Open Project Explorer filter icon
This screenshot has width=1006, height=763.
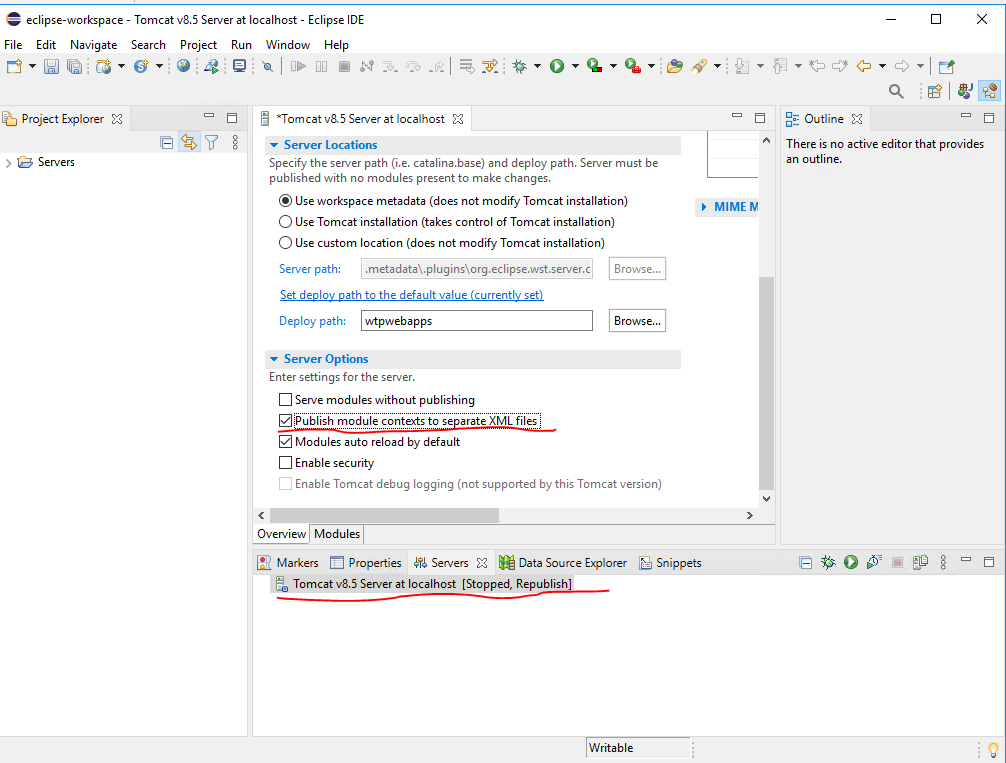(x=212, y=142)
